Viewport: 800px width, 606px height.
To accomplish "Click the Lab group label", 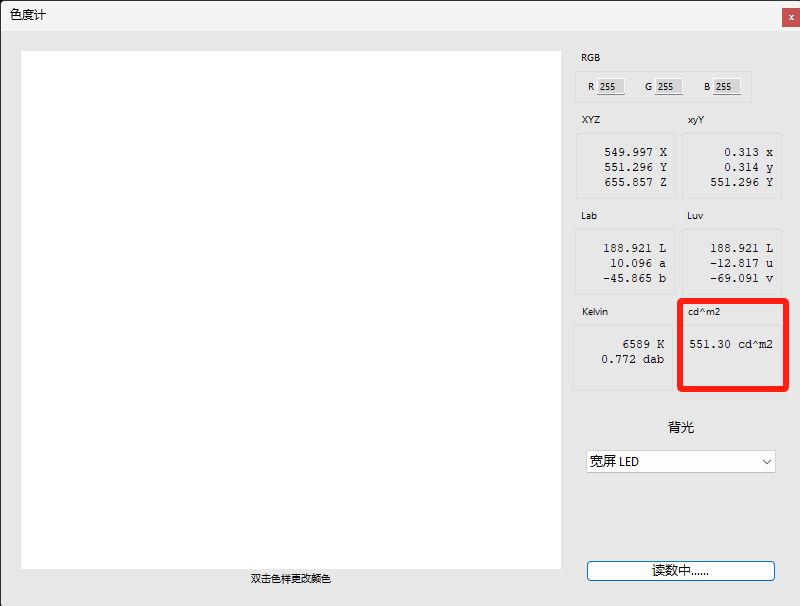I will (x=589, y=216).
